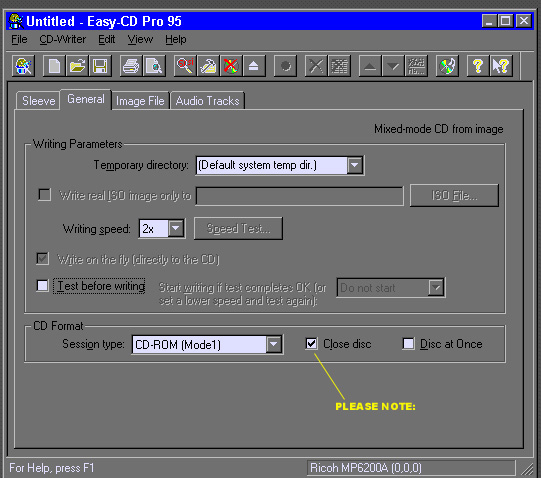Expand the Temporary directory dropdown
Image resolution: width=541 pixels, height=478 pixels.
click(x=354, y=165)
